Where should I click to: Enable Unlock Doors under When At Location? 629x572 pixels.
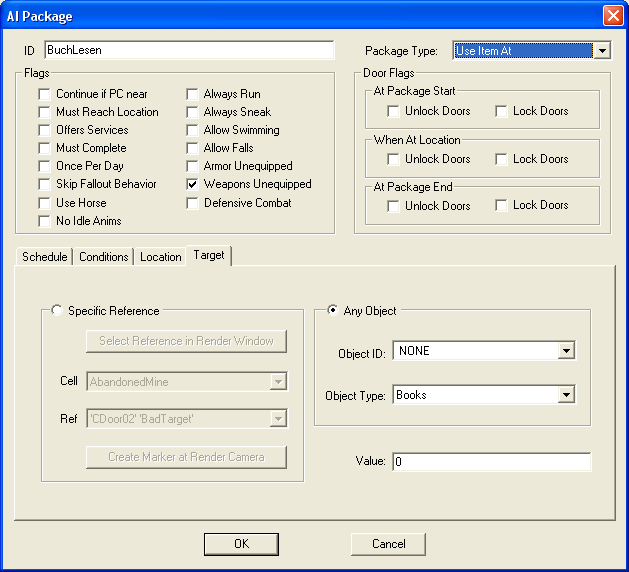pos(394,159)
